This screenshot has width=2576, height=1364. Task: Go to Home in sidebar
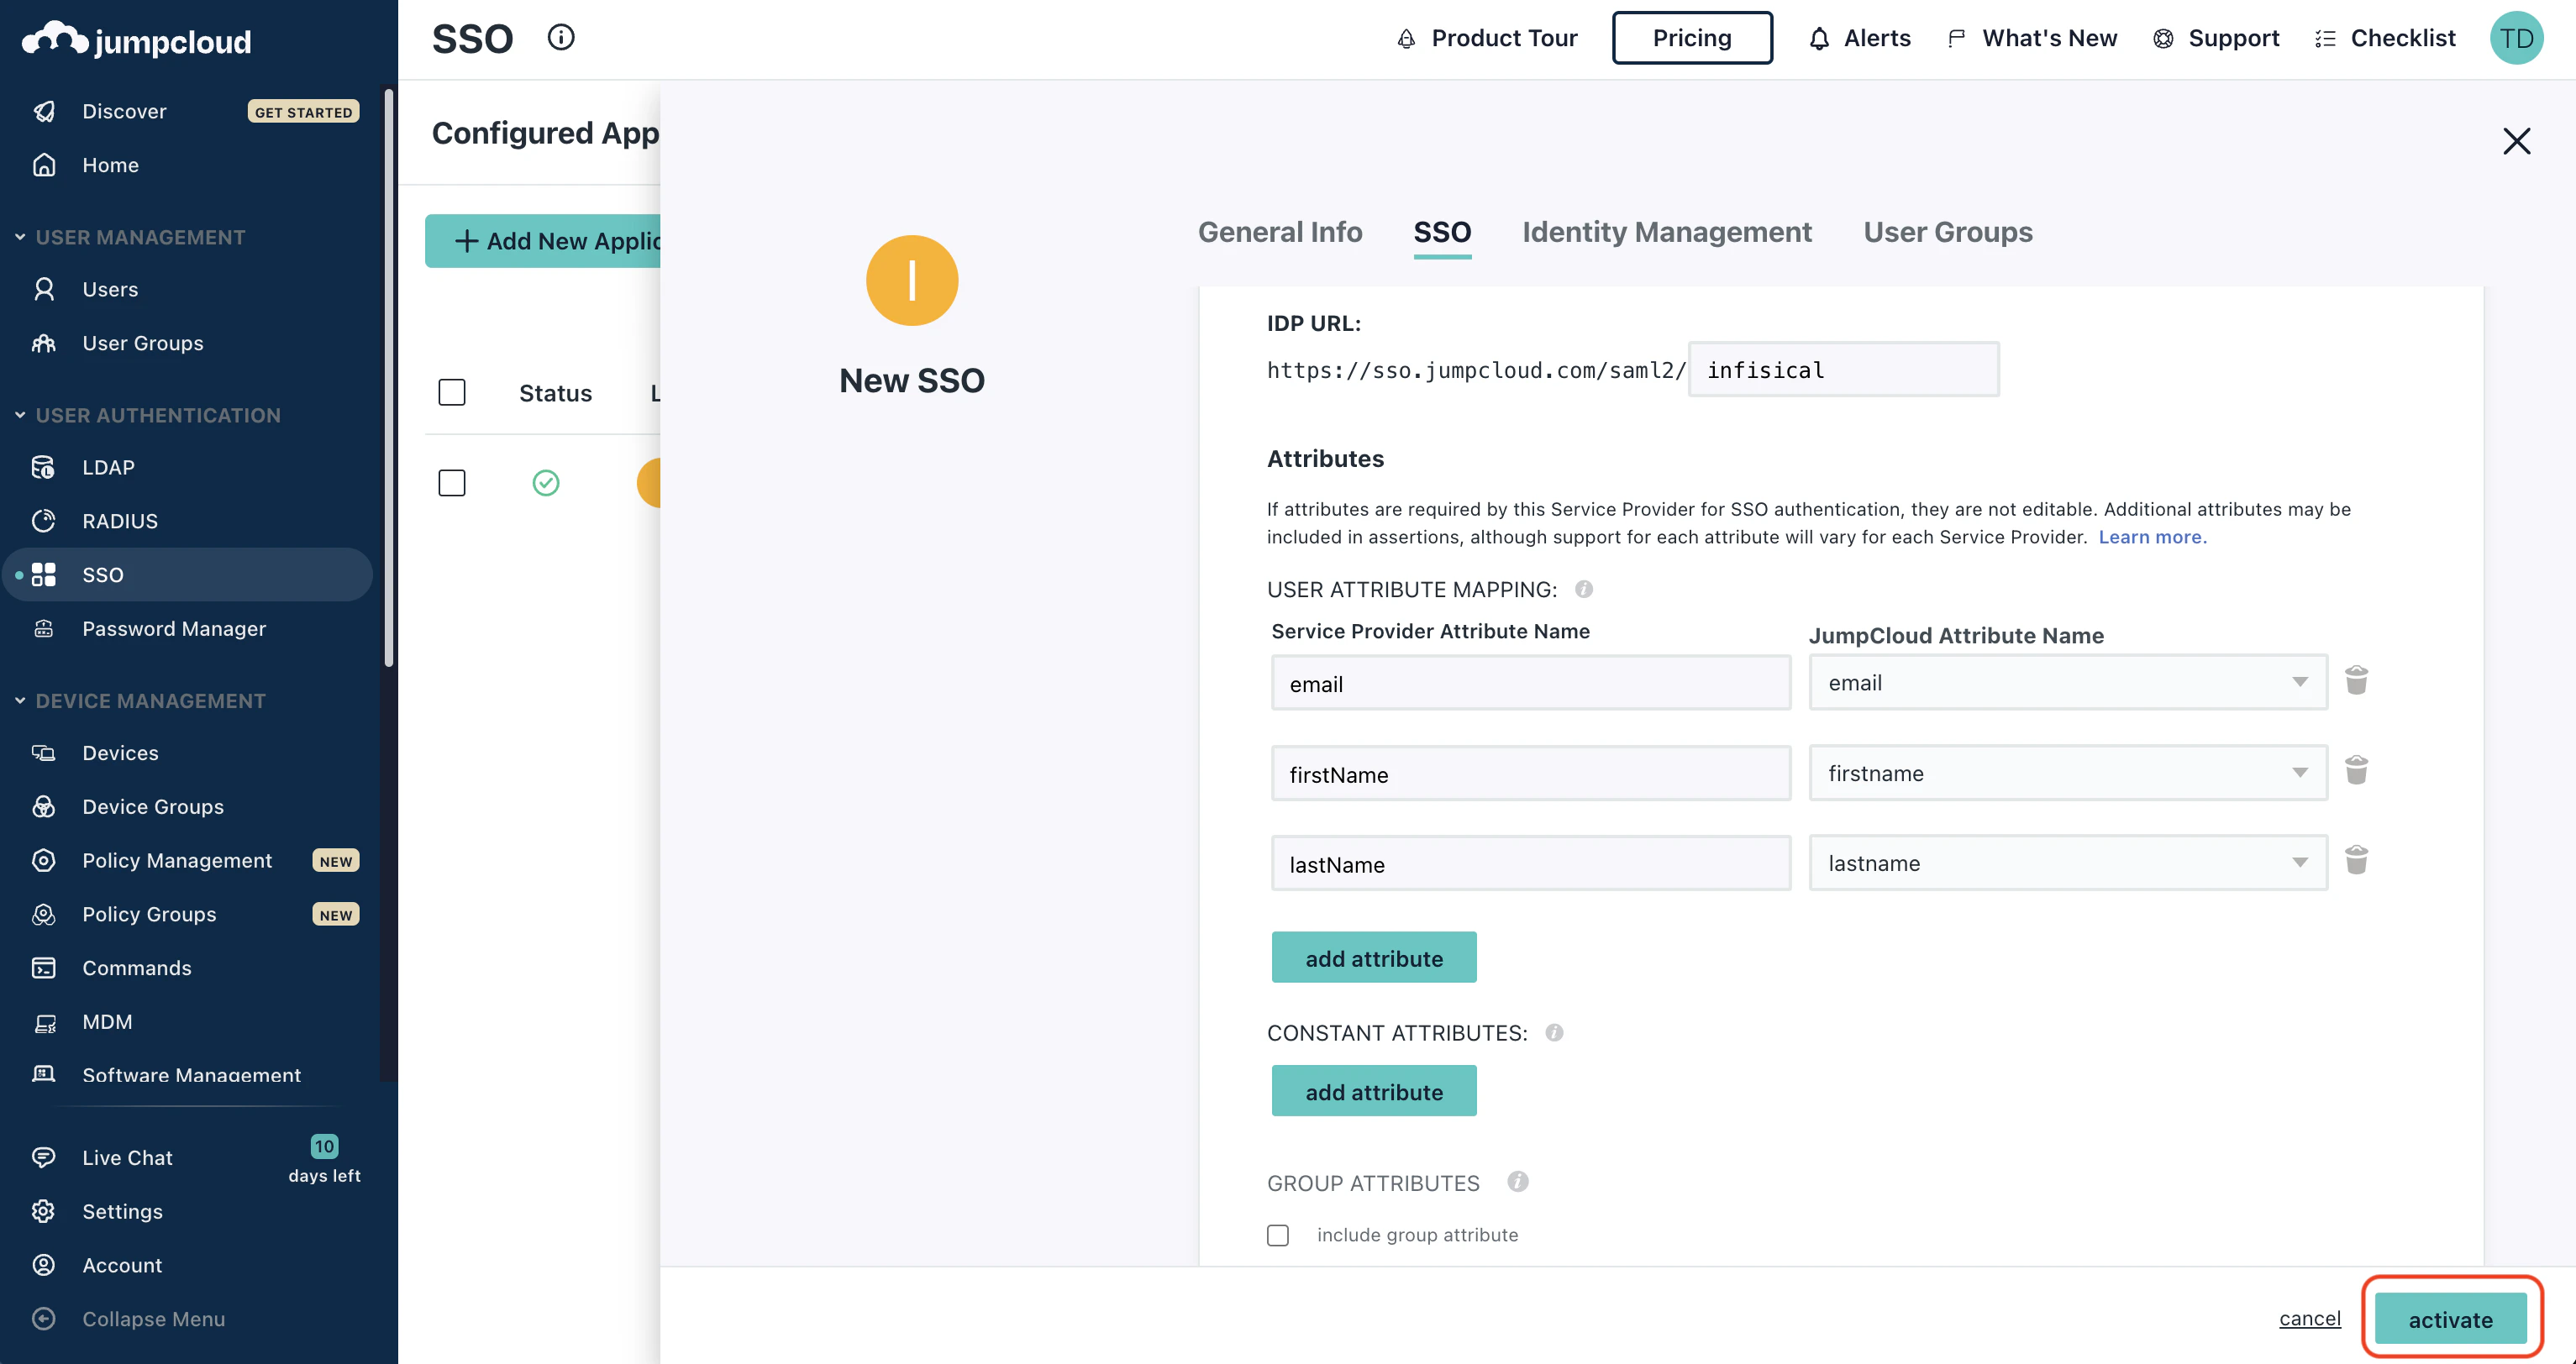tap(110, 165)
